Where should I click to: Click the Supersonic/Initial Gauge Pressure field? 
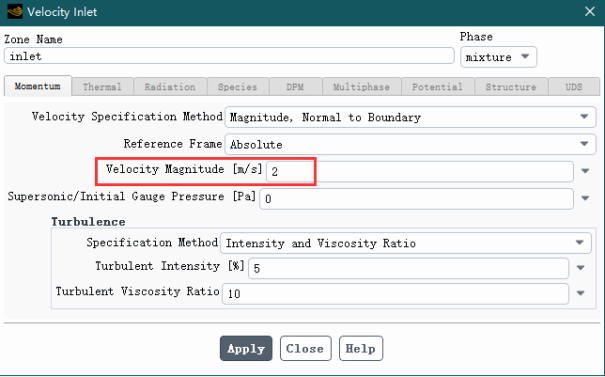[416, 199]
